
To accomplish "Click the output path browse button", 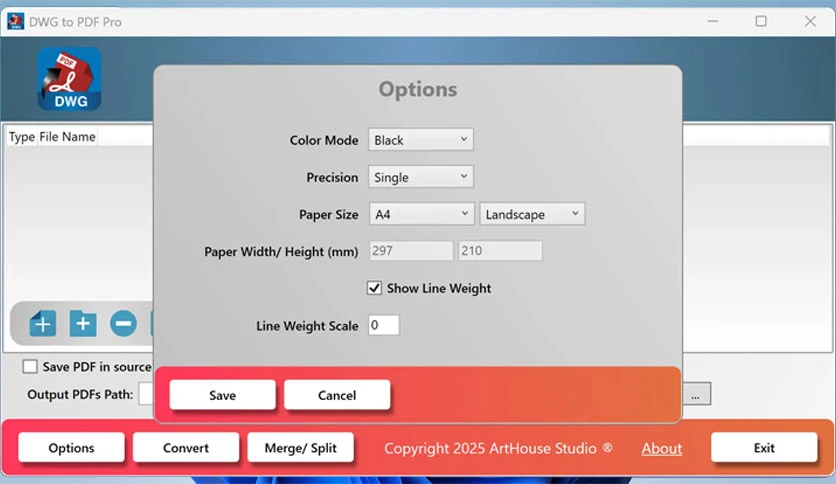I will (696, 394).
